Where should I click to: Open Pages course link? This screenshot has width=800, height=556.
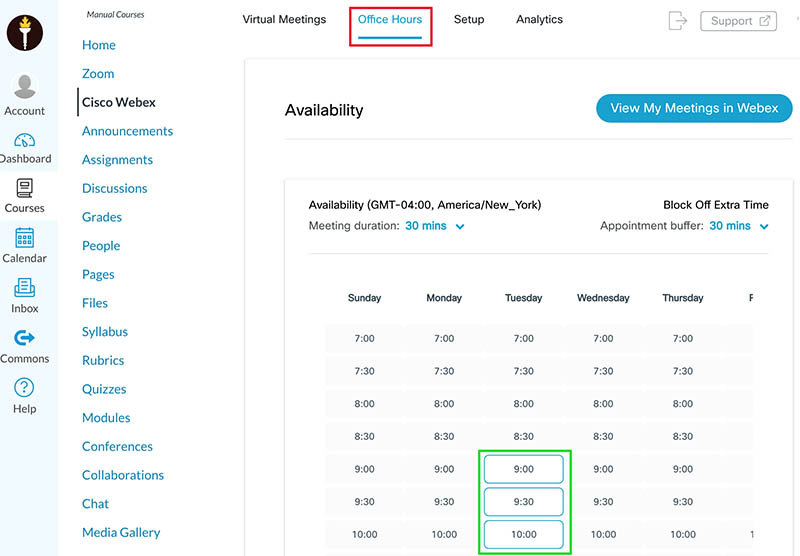98,274
